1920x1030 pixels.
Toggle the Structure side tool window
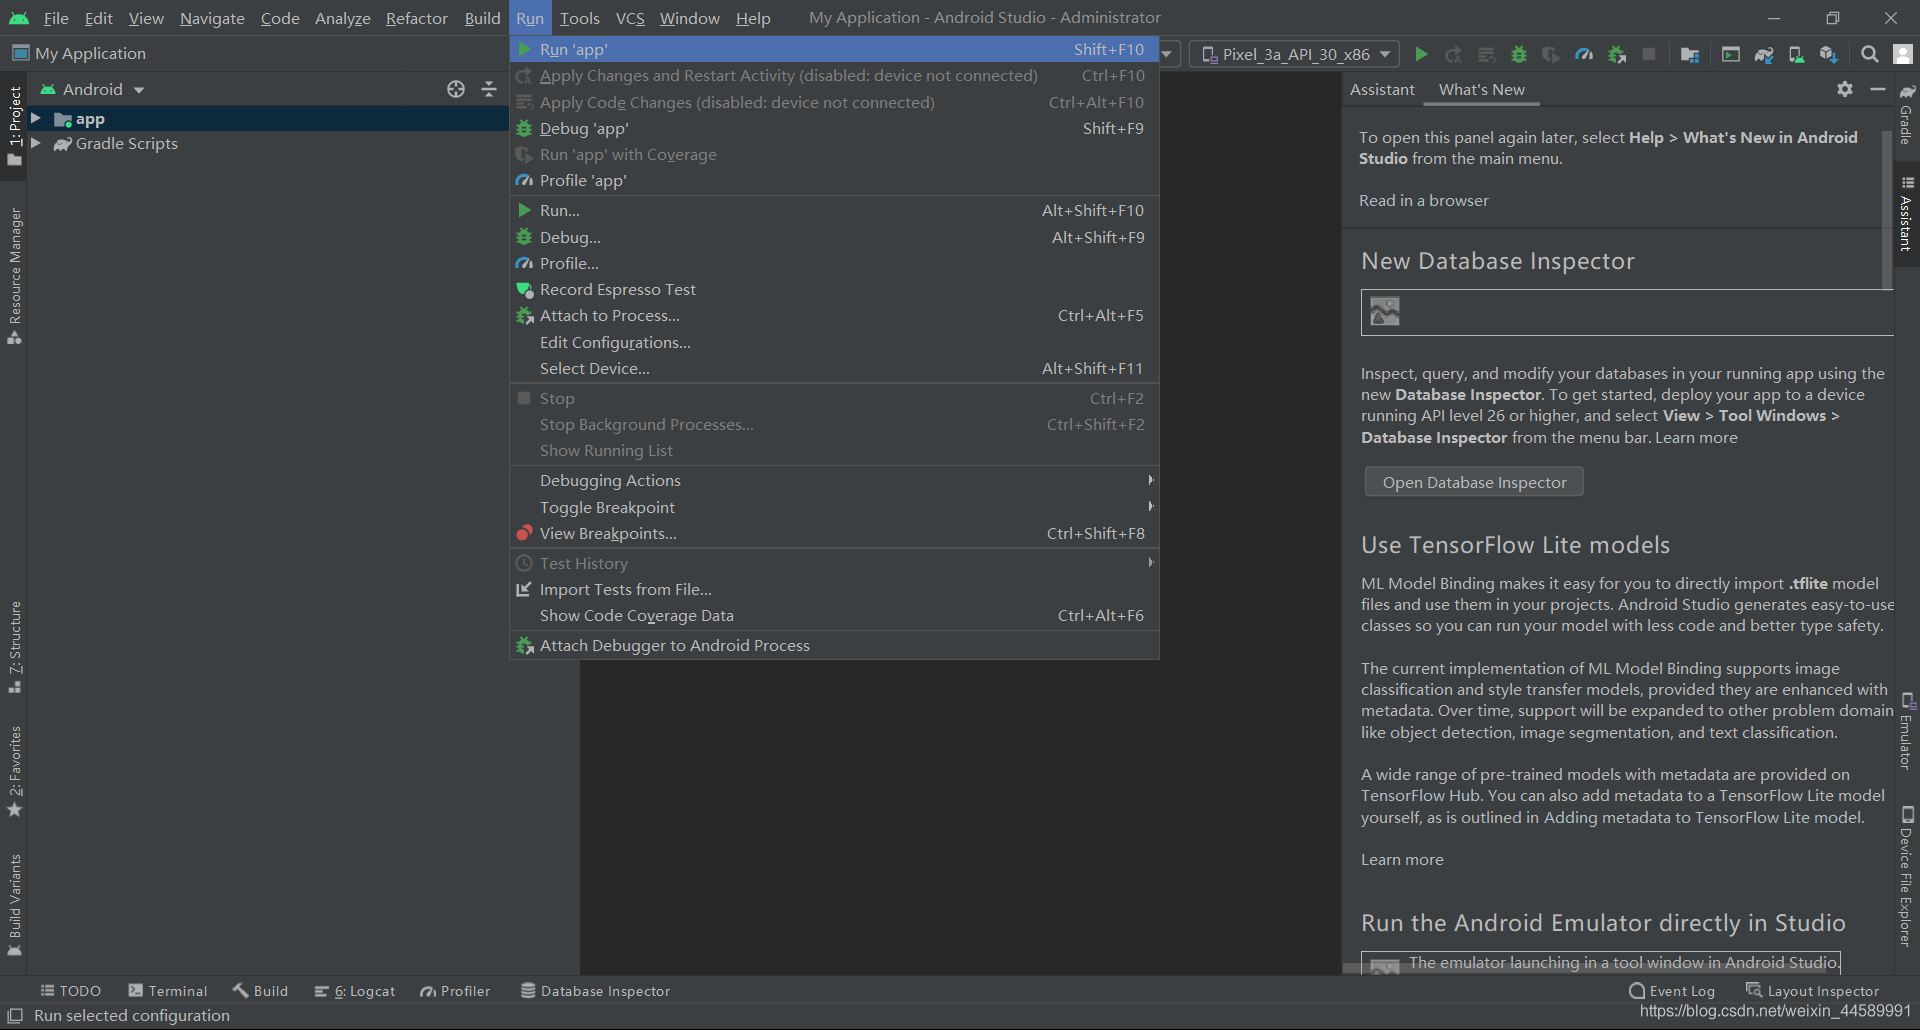[x=14, y=647]
